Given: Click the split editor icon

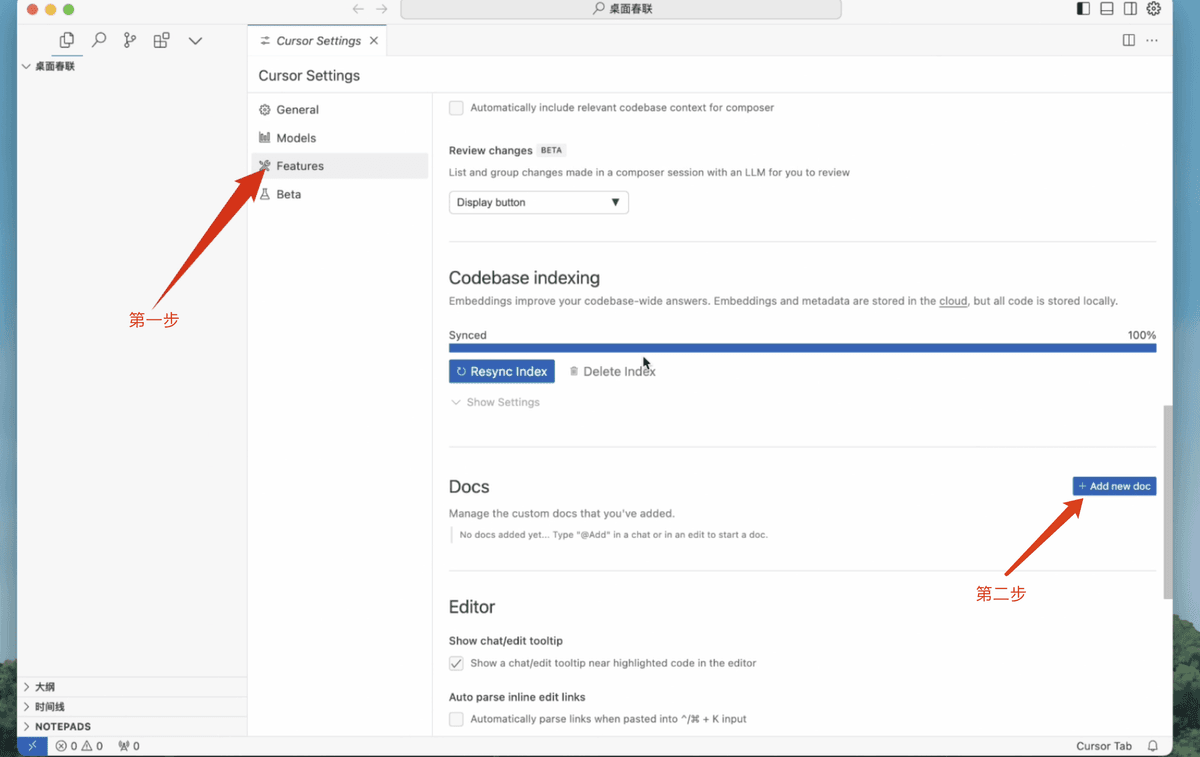Looking at the screenshot, I should [x=1128, y=41].
